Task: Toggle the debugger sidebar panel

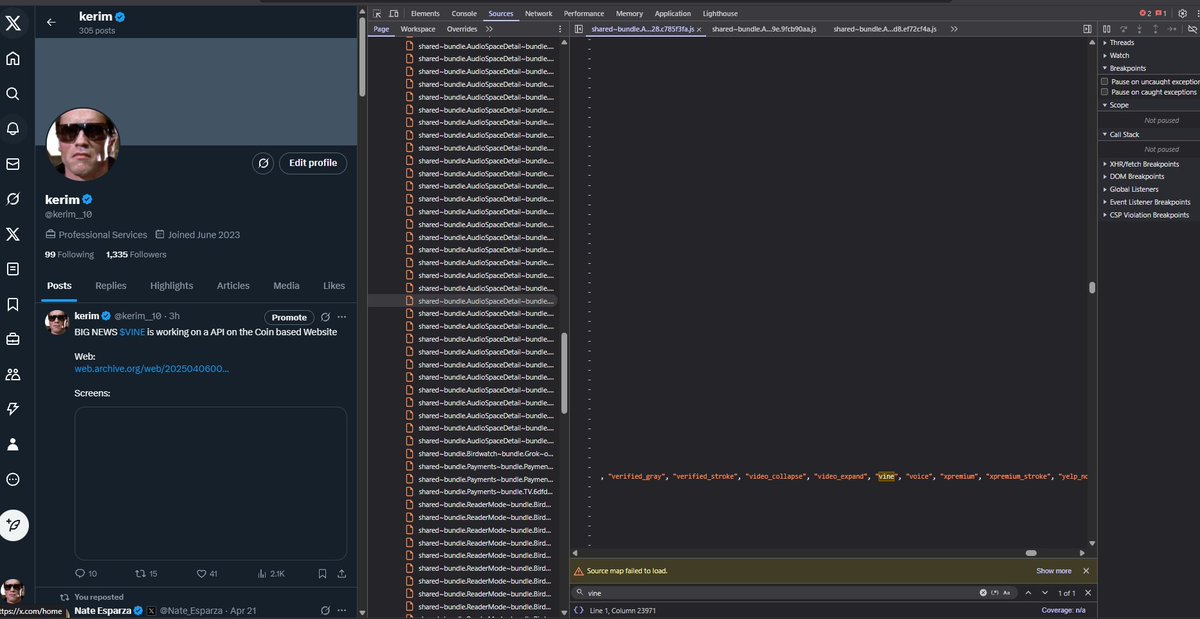Action: (x=1087, y=29)
